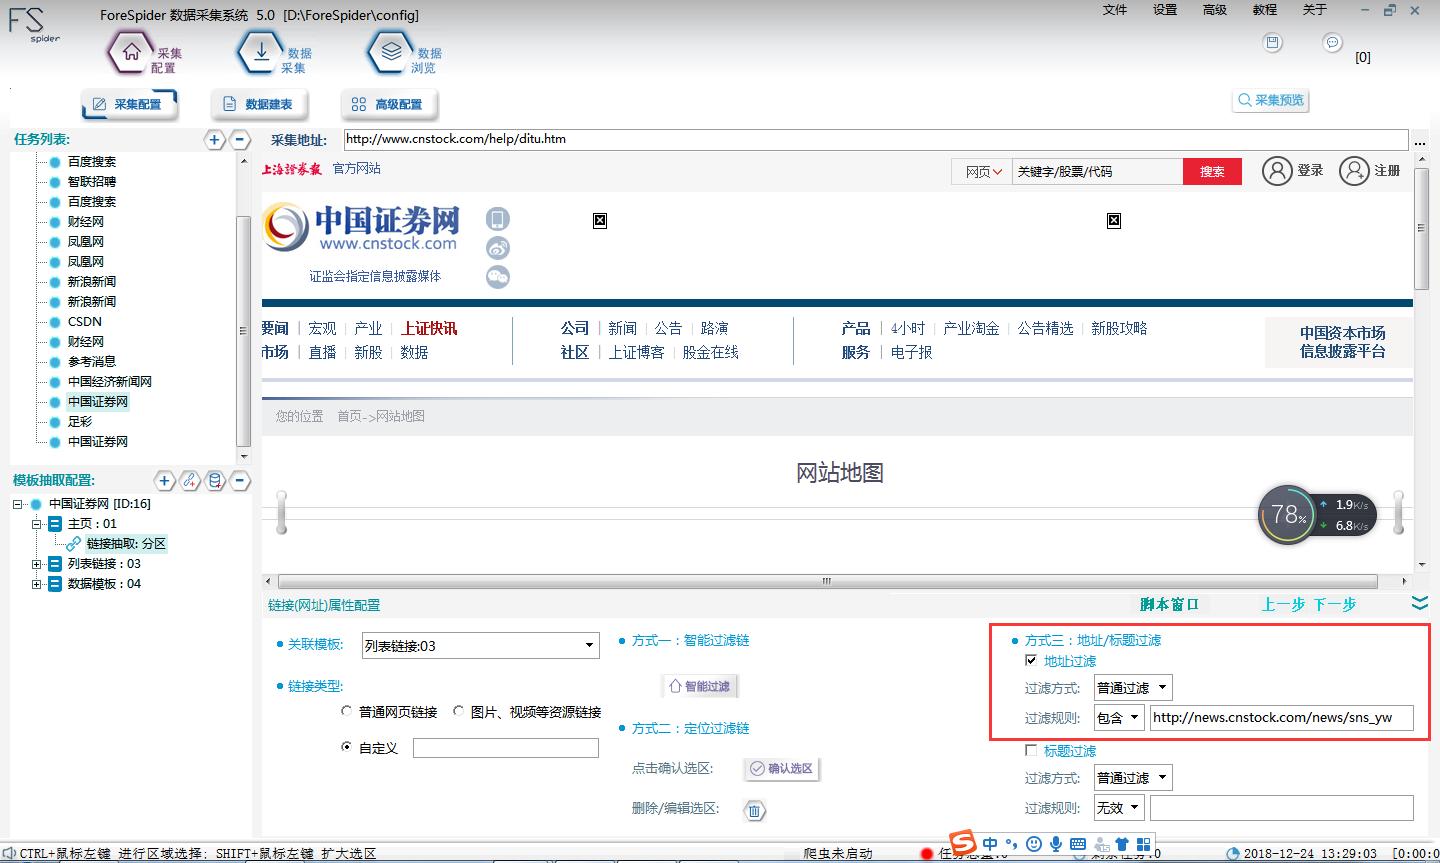This screenshot has width=1440, height=863.
Task: Open the 采集配置 home icon
Action: [130, 50]
